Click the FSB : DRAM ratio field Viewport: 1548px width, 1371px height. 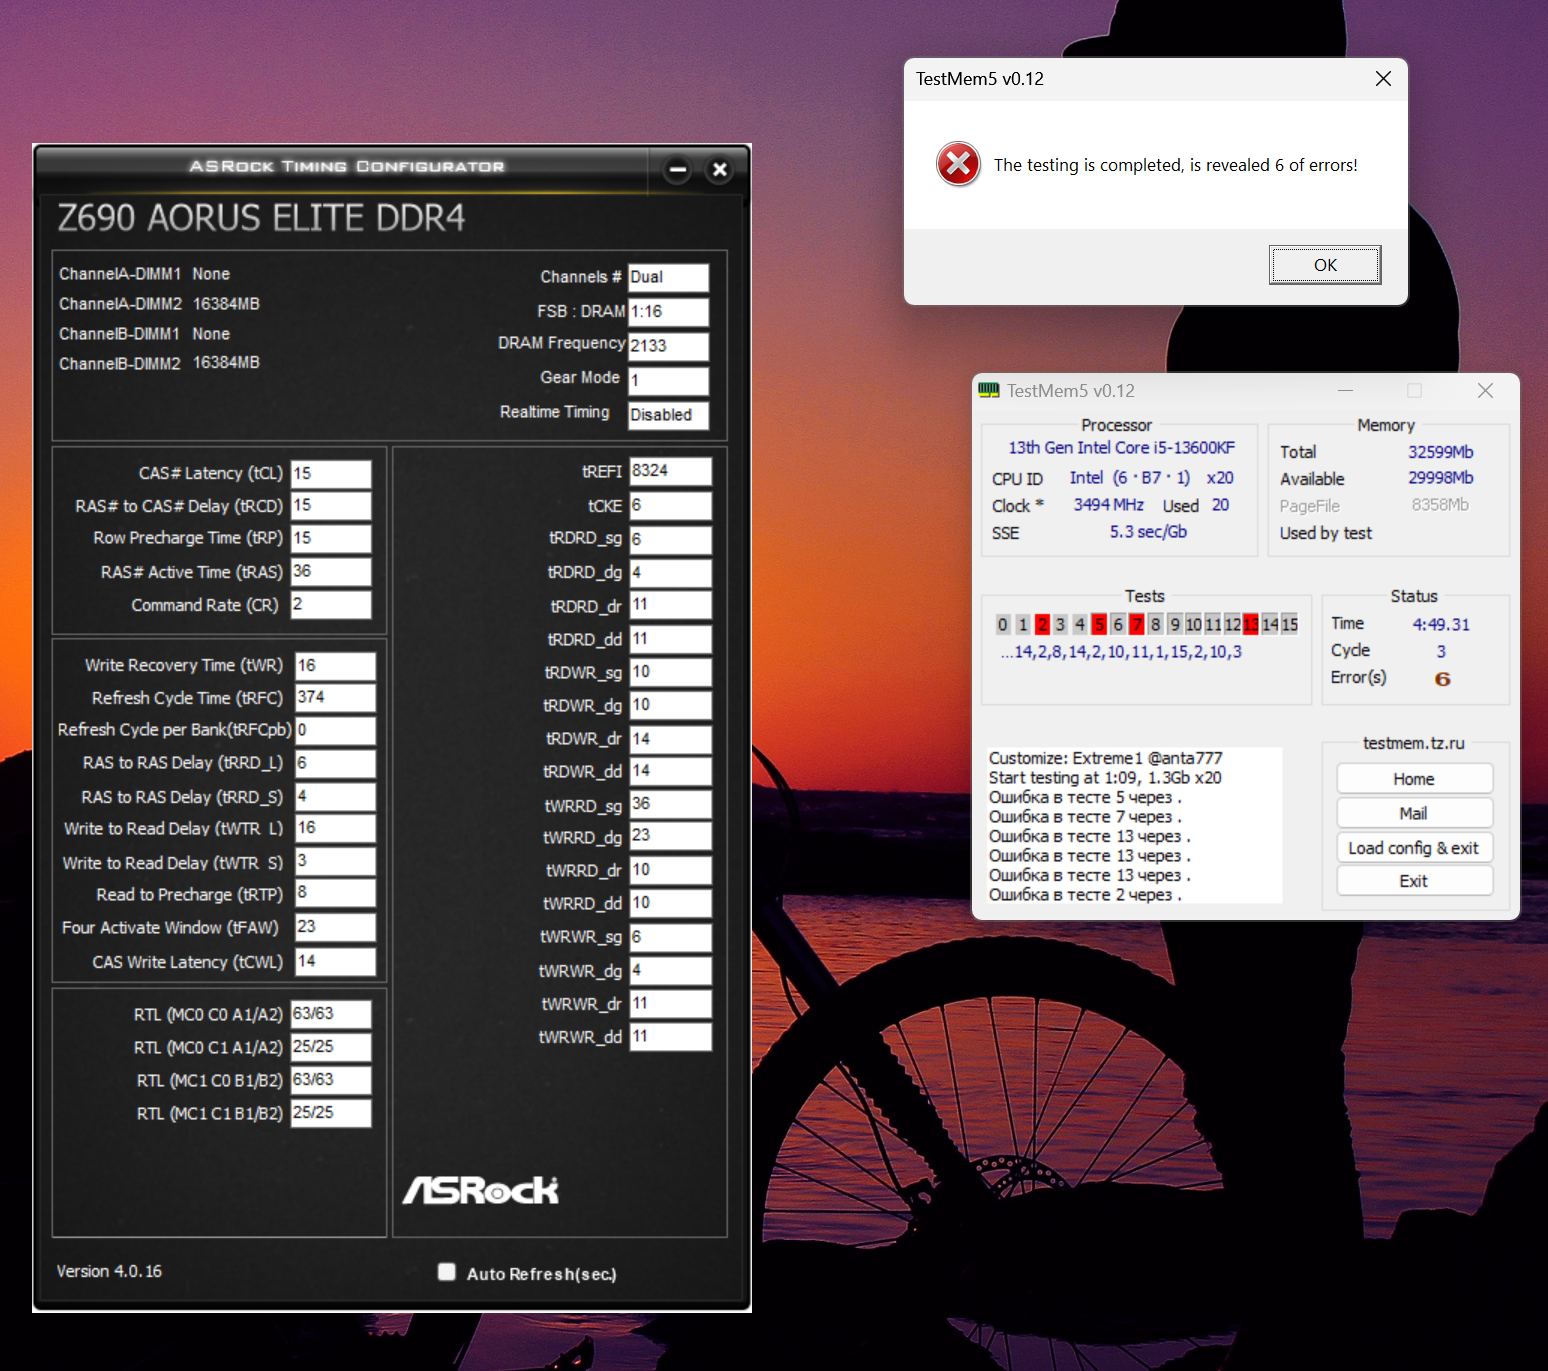click(668, 312)
